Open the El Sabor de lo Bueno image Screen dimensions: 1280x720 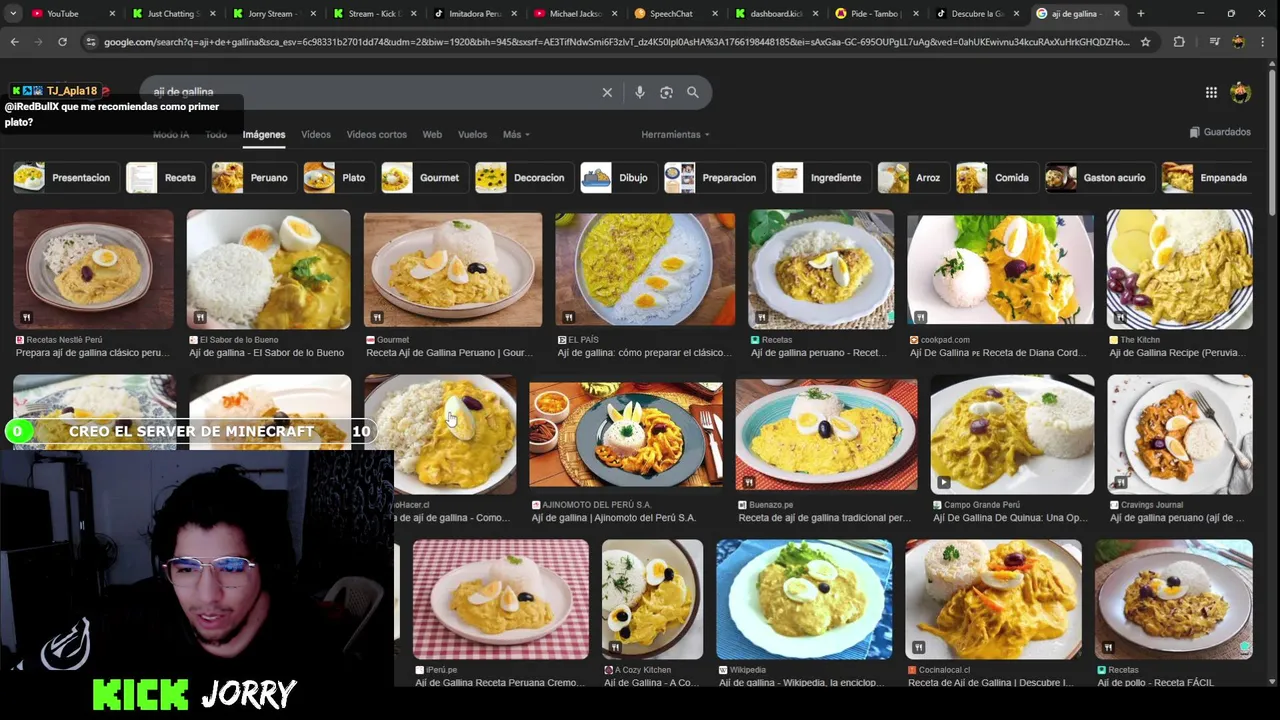point(268,269)
